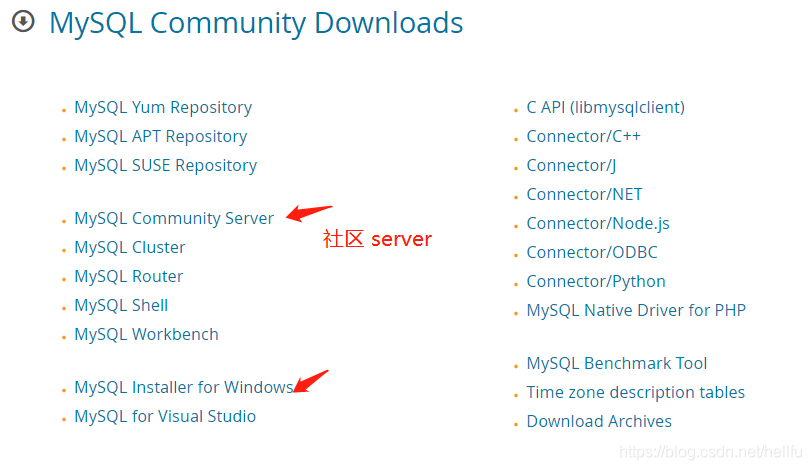Open Connector/C++ download link
Image resolution: width=811 pixels, height=470 pixels.
(x=583, y=137)
